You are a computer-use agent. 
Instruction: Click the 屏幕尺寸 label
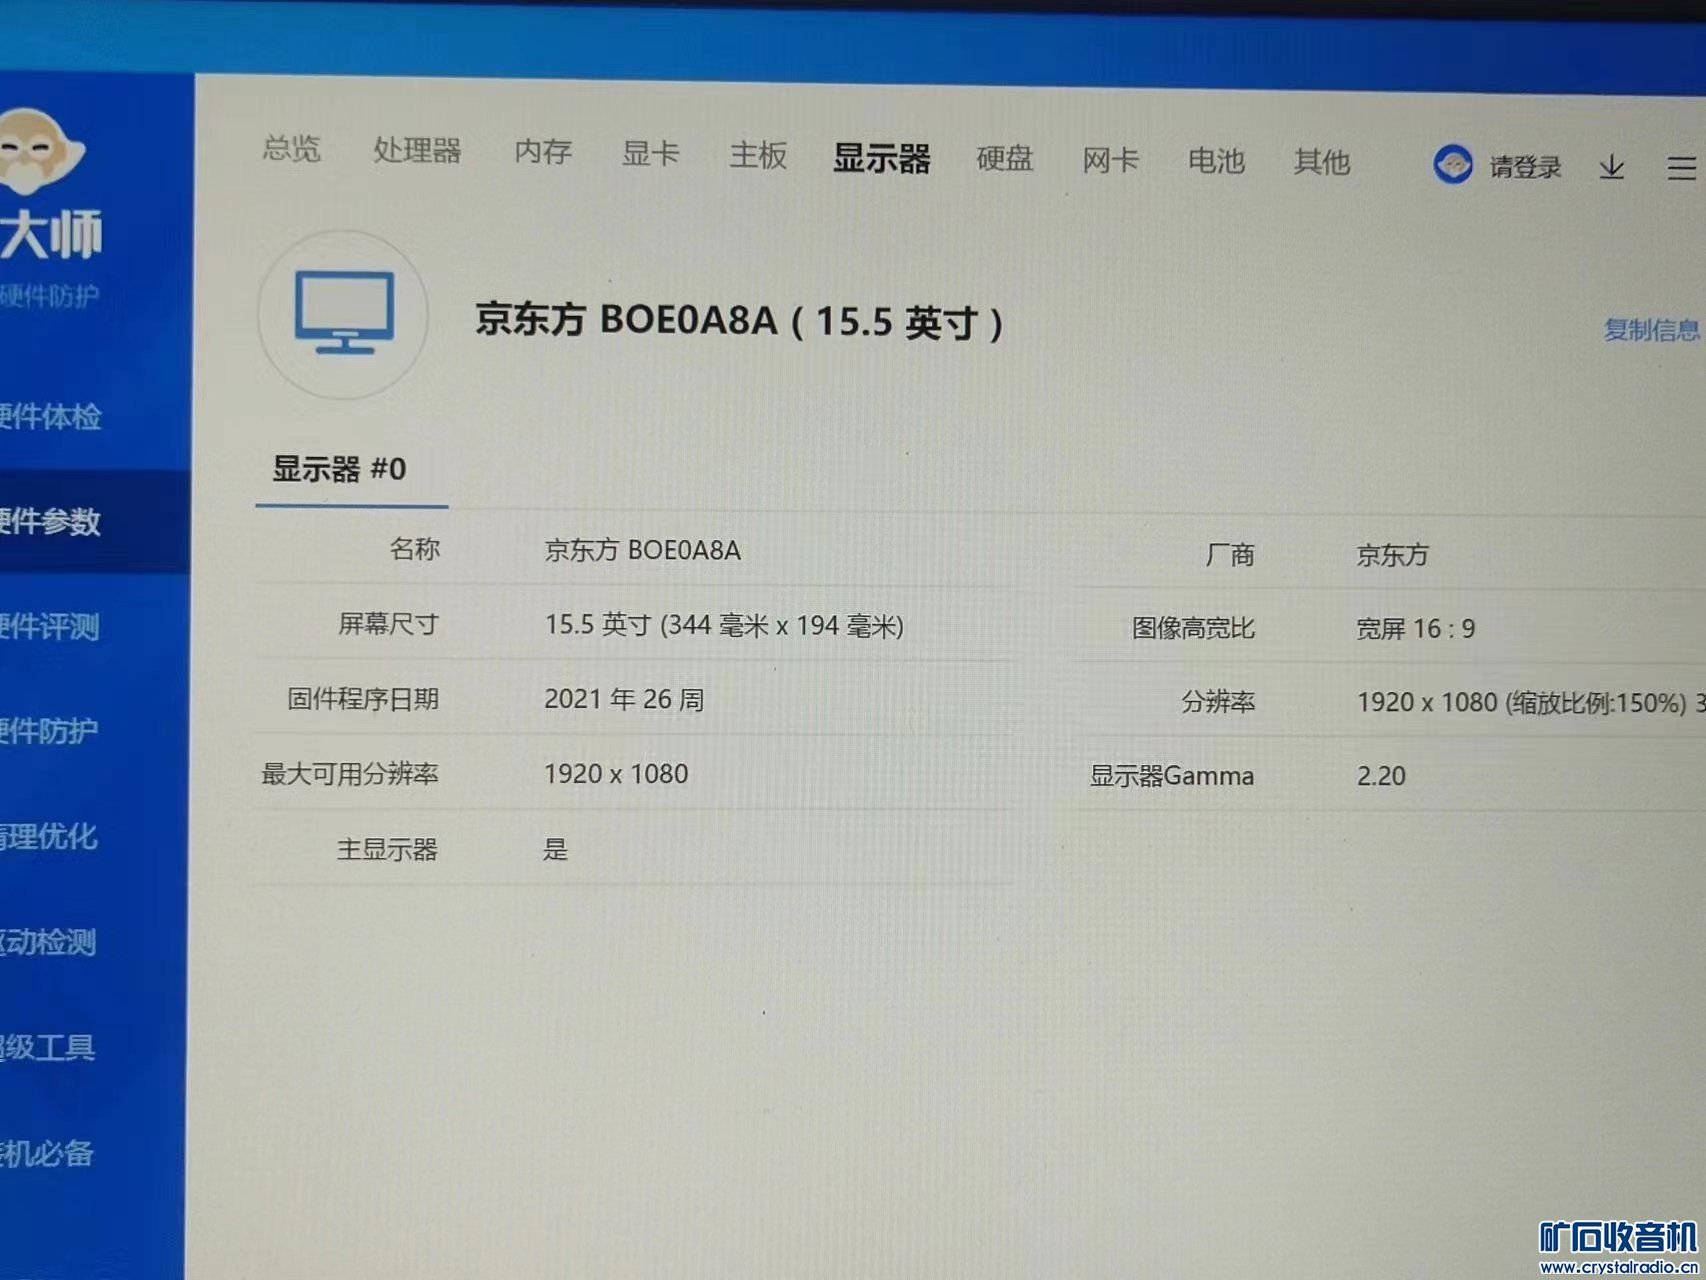click(389, 624)
